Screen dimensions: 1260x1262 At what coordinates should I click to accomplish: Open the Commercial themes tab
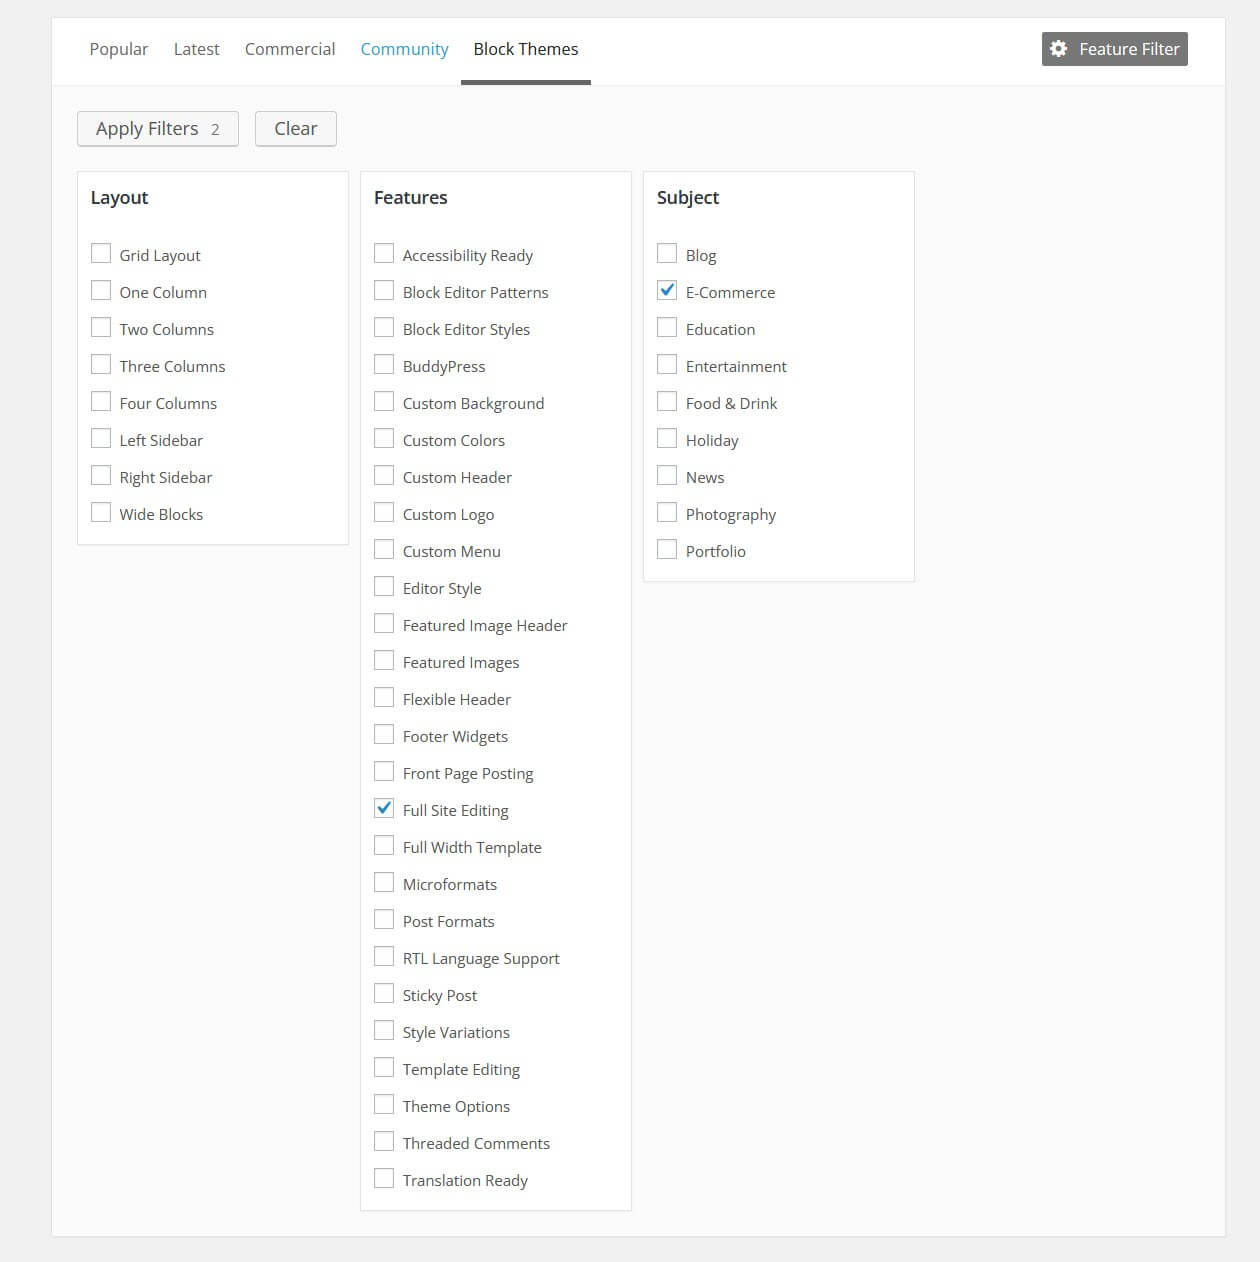289,48
